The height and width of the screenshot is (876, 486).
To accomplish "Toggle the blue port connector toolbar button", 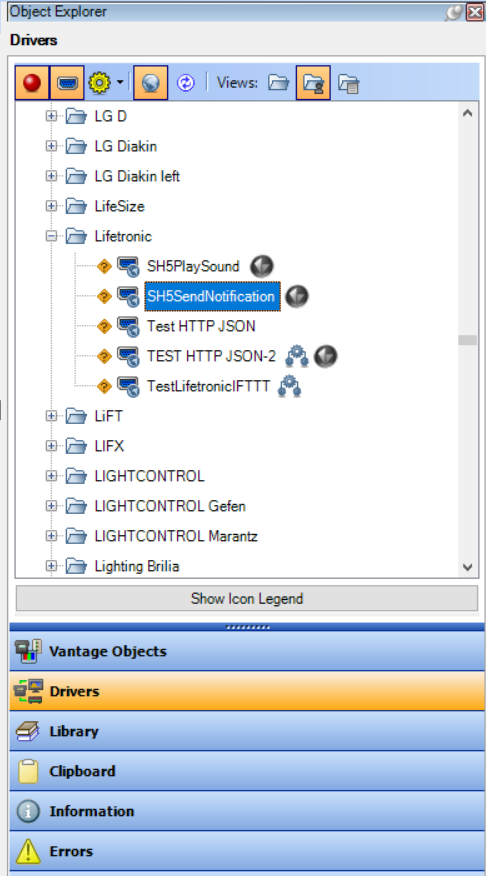I will [x=67, y=83].
